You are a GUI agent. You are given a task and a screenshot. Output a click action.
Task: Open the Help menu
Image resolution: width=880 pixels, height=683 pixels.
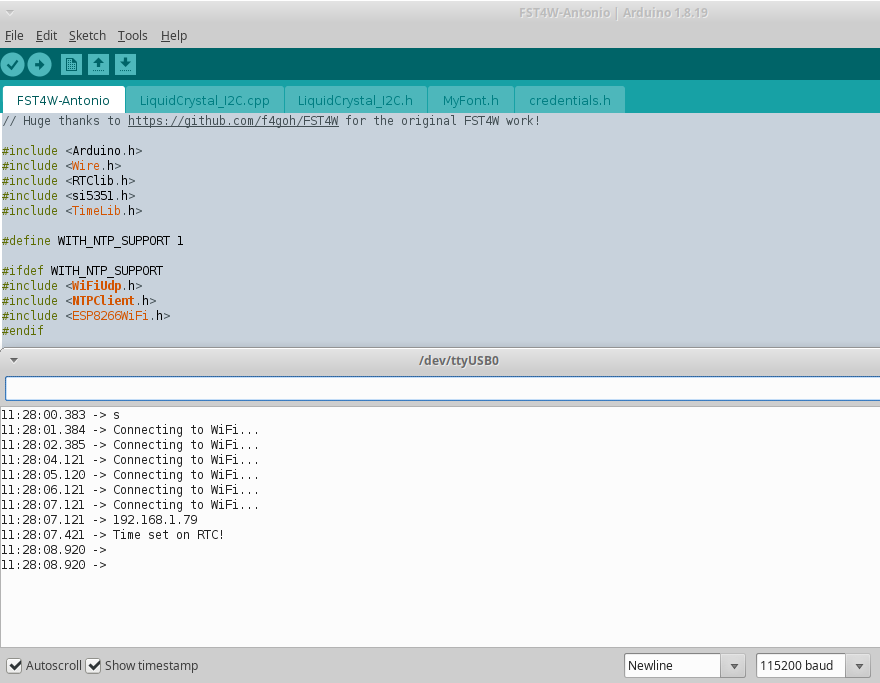[x=174, y=36]
